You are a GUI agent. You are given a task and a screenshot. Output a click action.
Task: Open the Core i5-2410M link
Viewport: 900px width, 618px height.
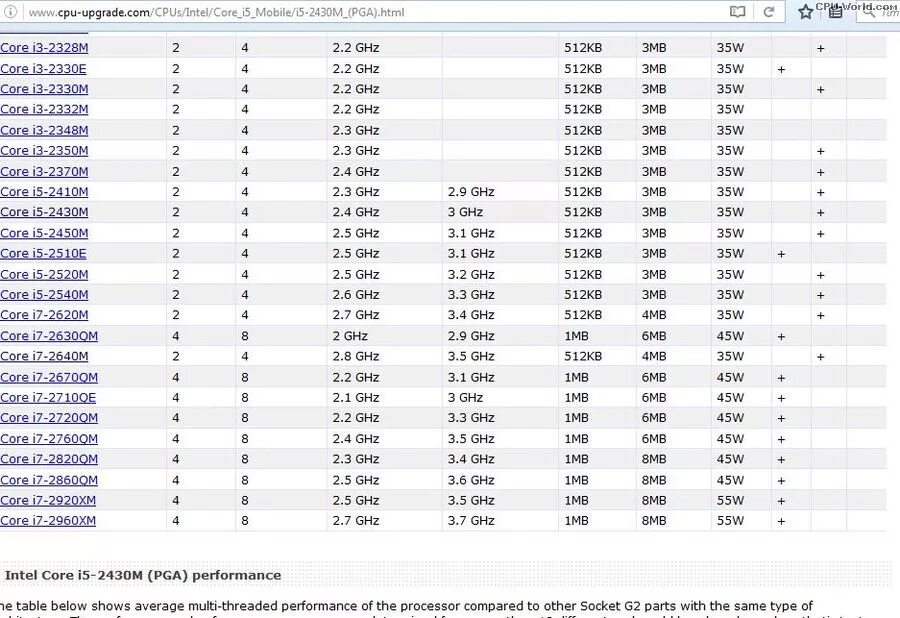tap(44, 192)
